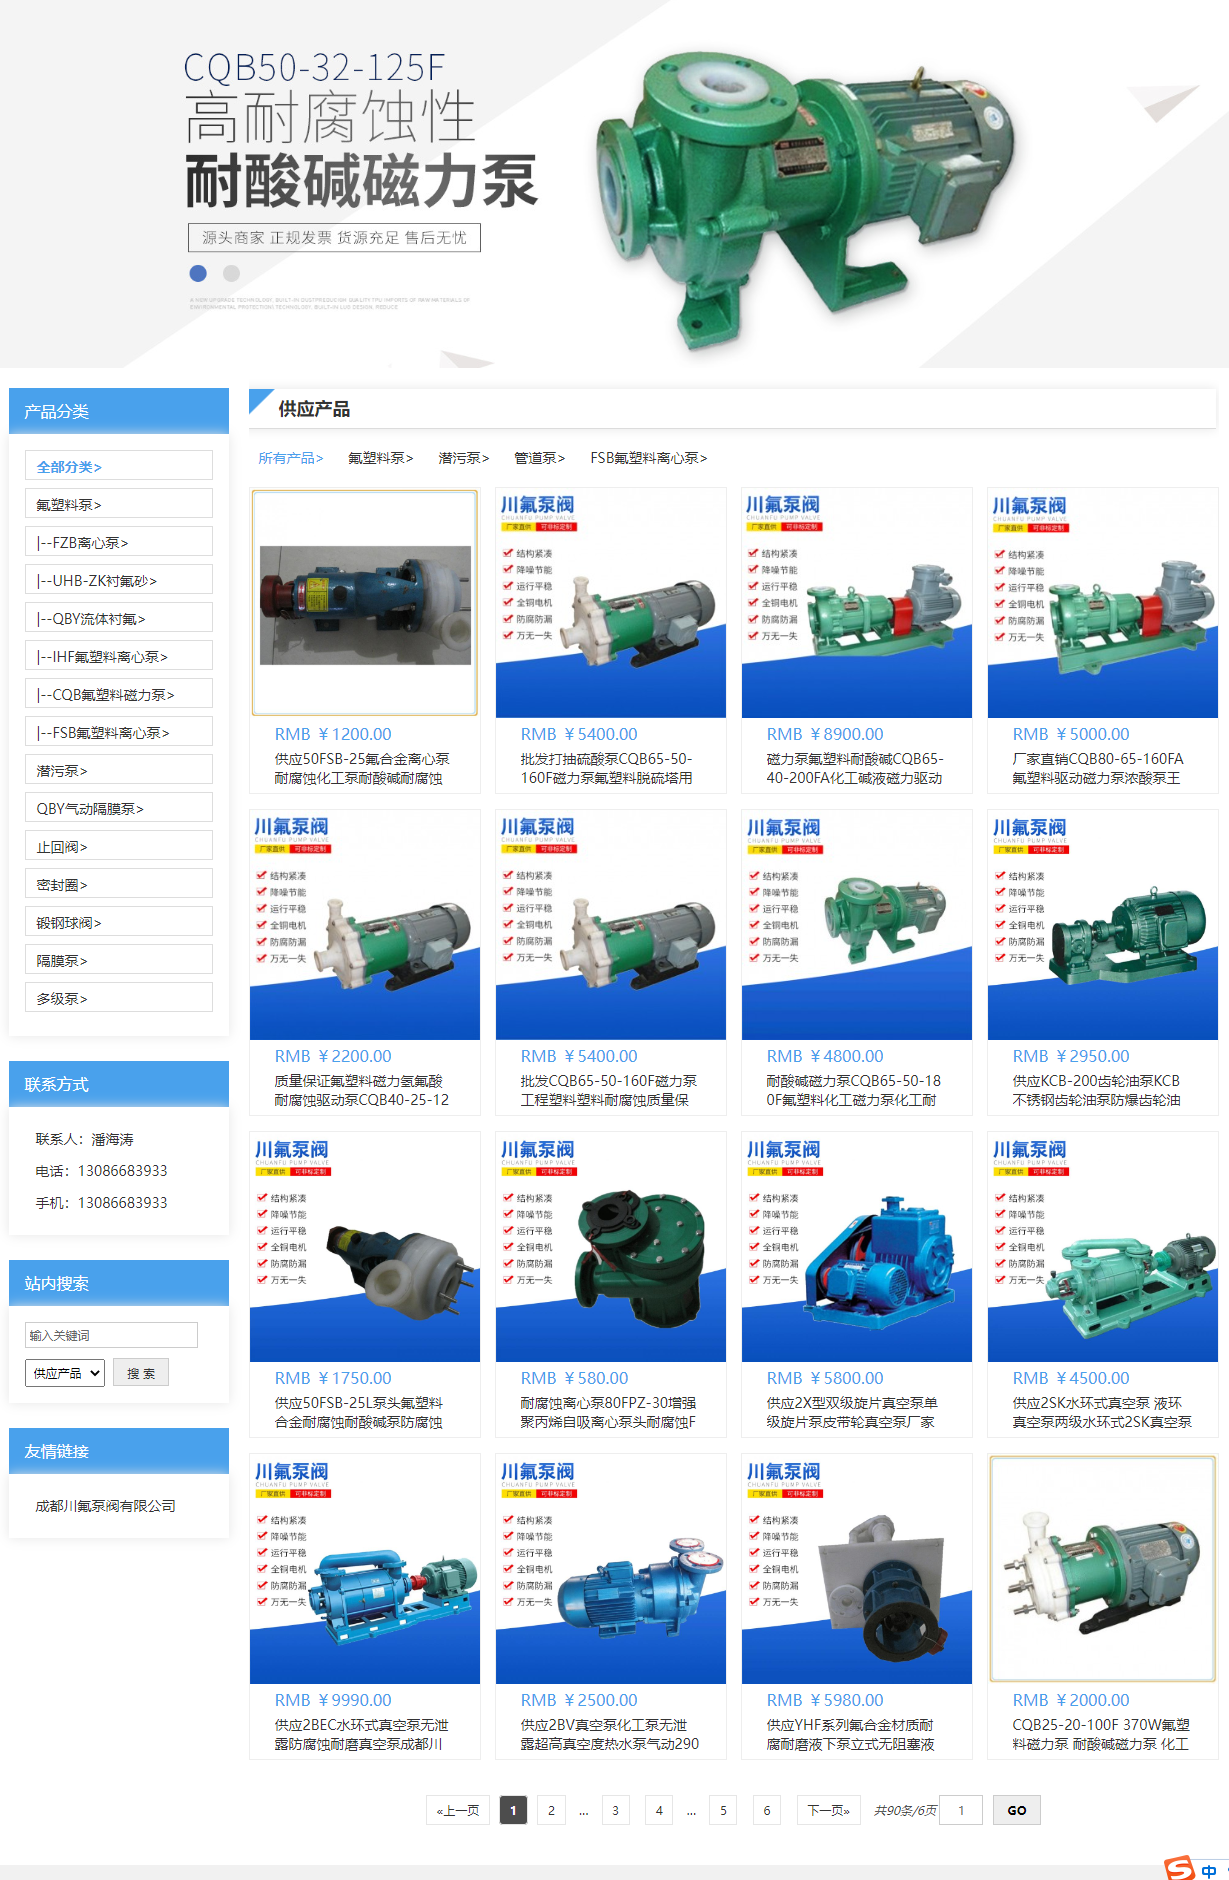Open the 80FPZ-30 self-priming pump image

click(x=610, y=1247)
